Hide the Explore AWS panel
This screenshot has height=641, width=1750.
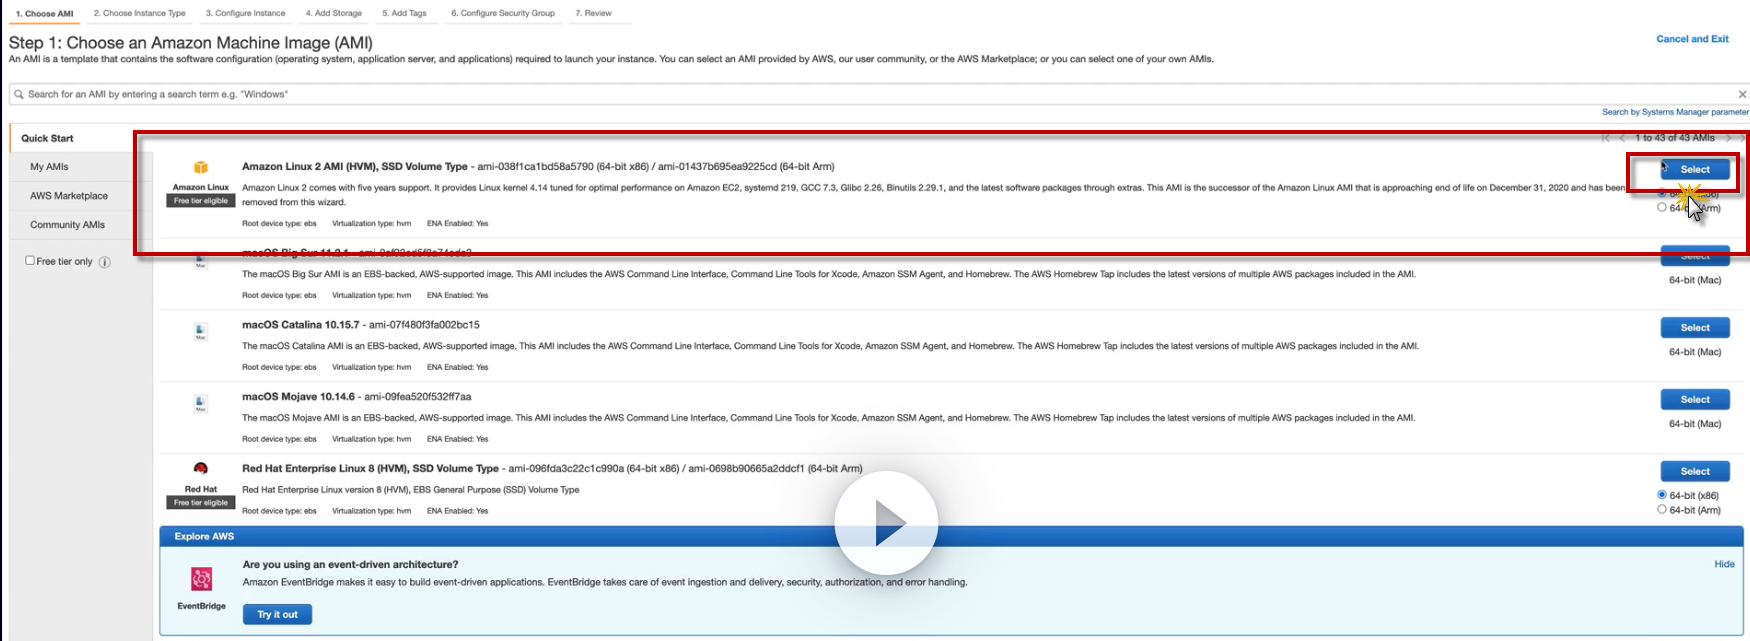(x=1724, y=564)
